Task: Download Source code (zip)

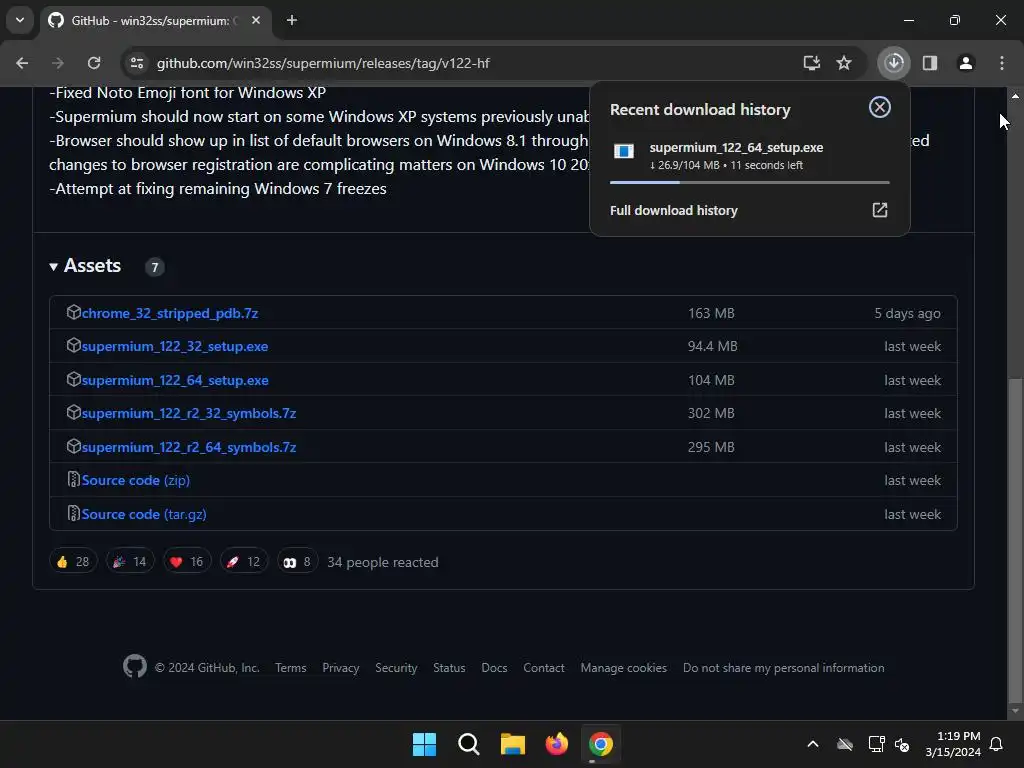Action: [x=136, y=480]
